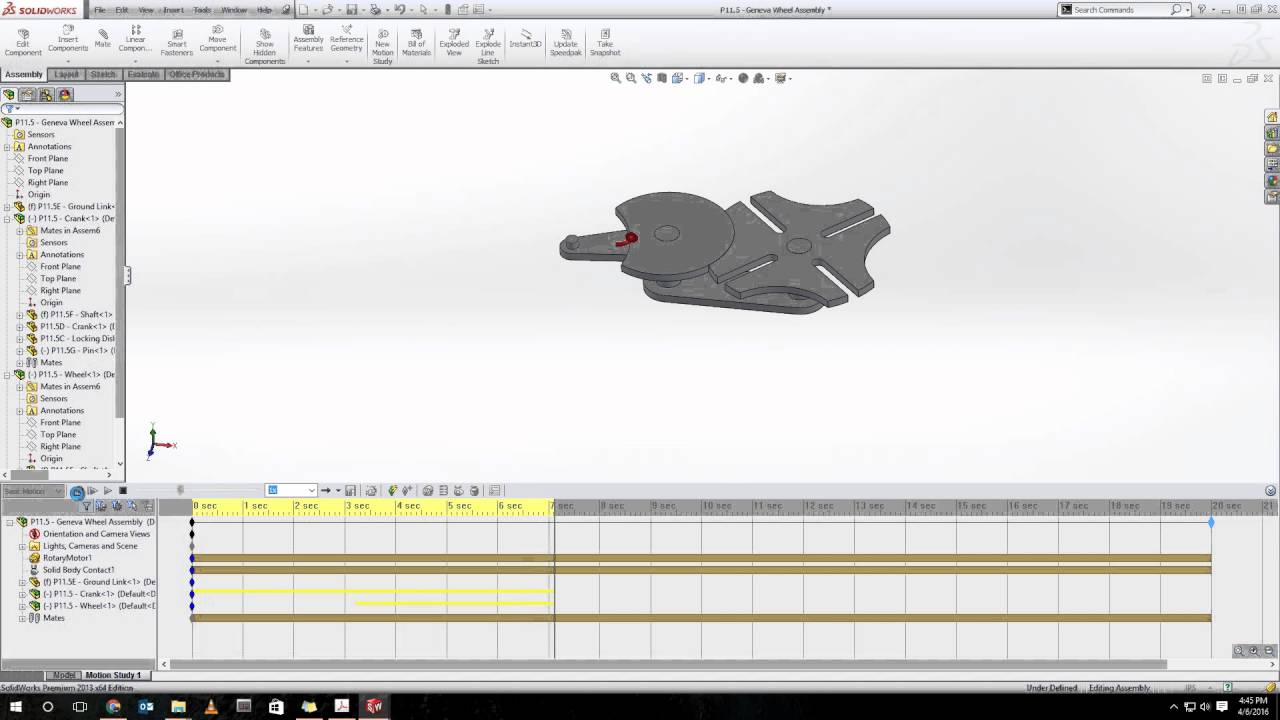
Task: Switch to the Office Products tab
Action: pyautogui.click(x=197, y=75)
